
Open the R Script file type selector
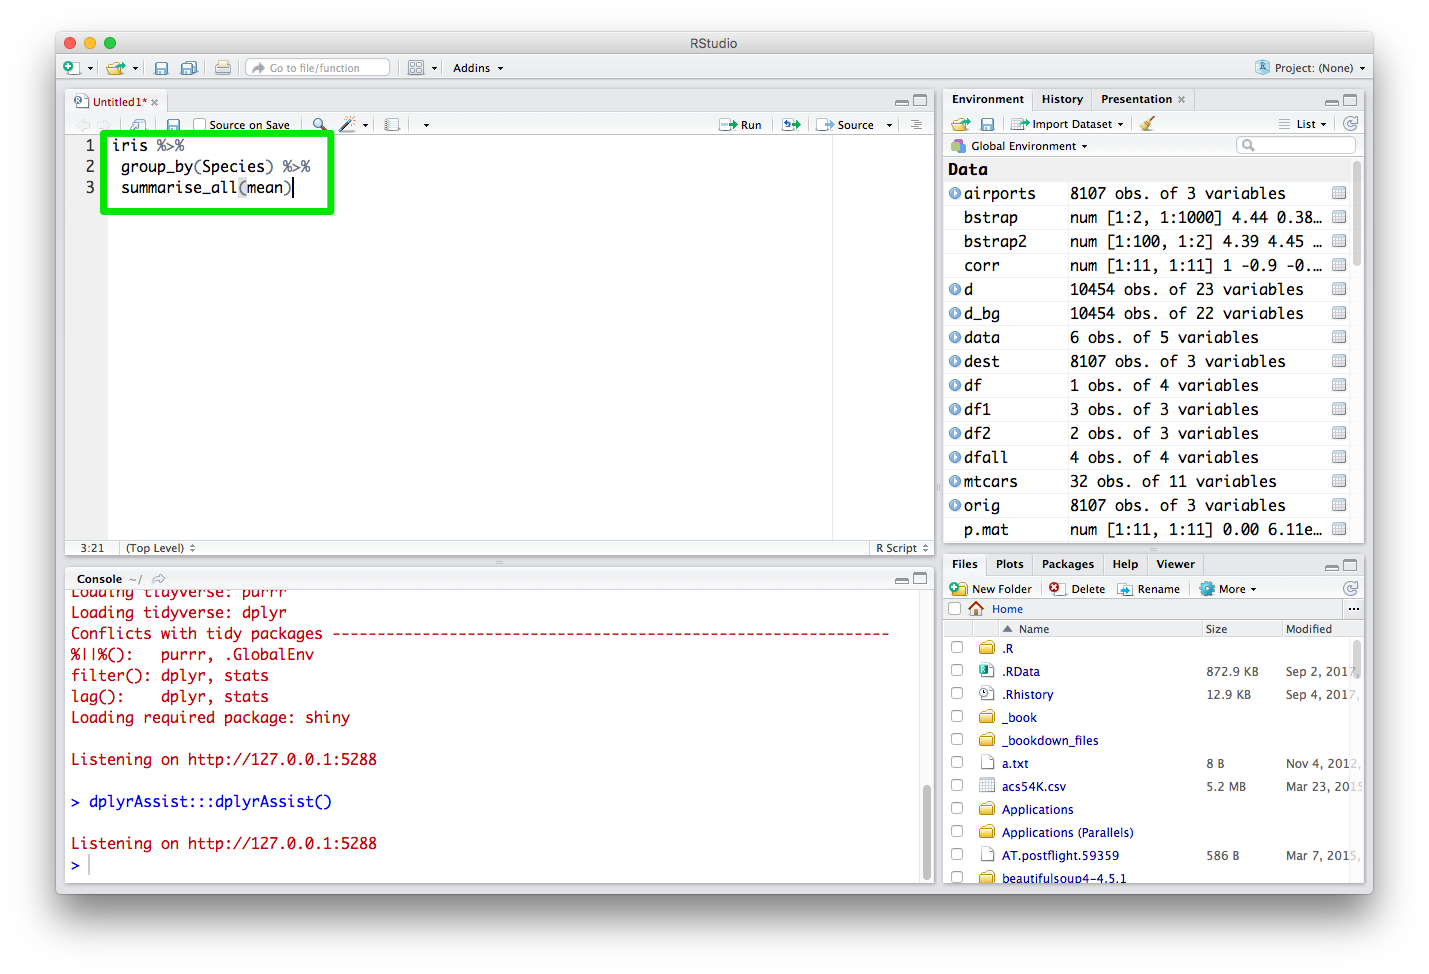[902, 548]
